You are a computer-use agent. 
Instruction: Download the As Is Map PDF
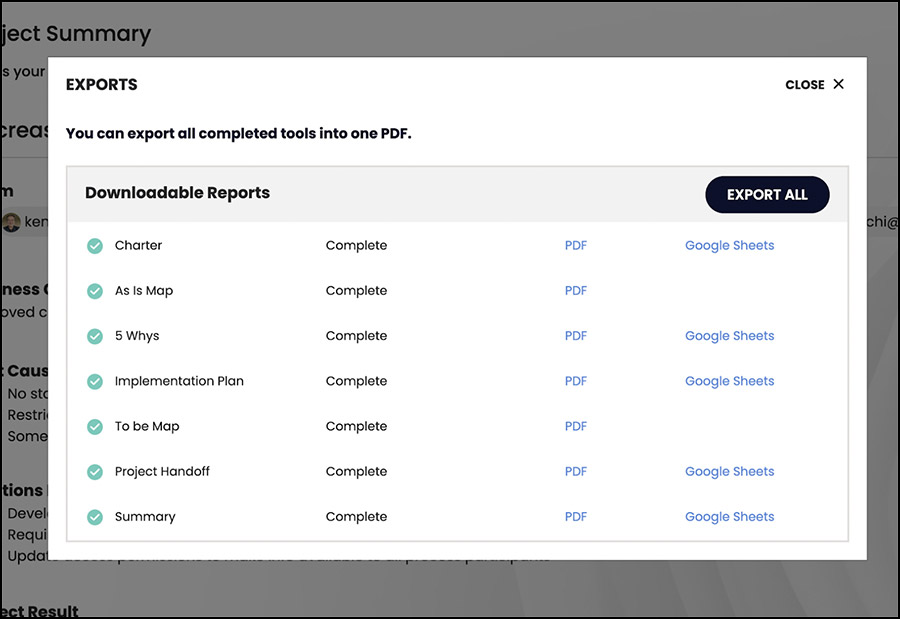click(x=576, y=291)
